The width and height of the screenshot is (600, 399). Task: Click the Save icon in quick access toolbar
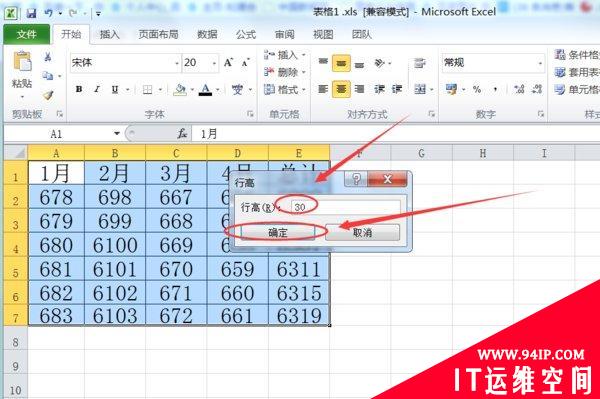pyautogui.click(x=31, y=13)
